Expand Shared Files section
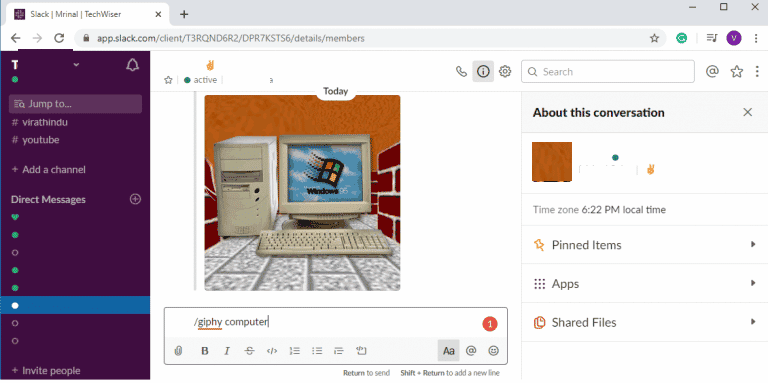Image resolution: width=768 pixels, height=383 pixels. 645,322
